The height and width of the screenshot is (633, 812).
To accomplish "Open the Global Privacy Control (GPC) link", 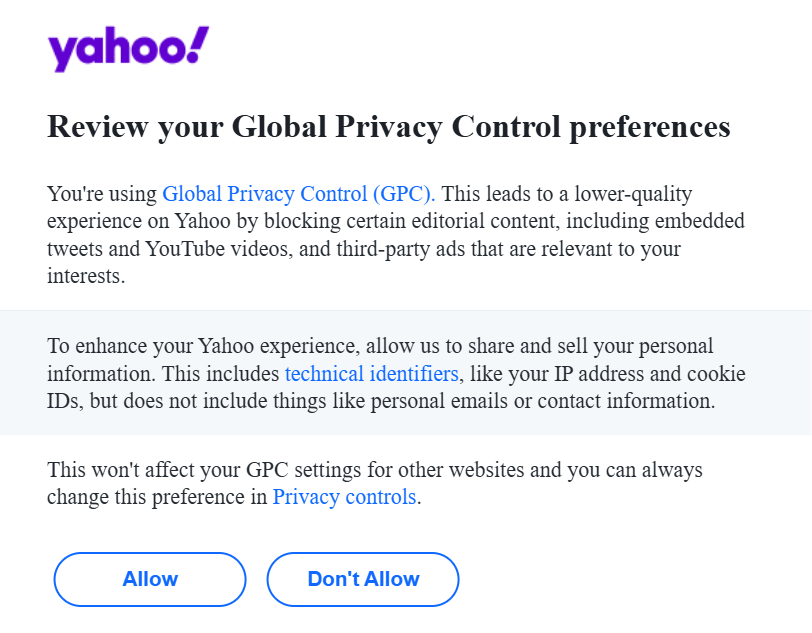I will click(x=299, y=193).
